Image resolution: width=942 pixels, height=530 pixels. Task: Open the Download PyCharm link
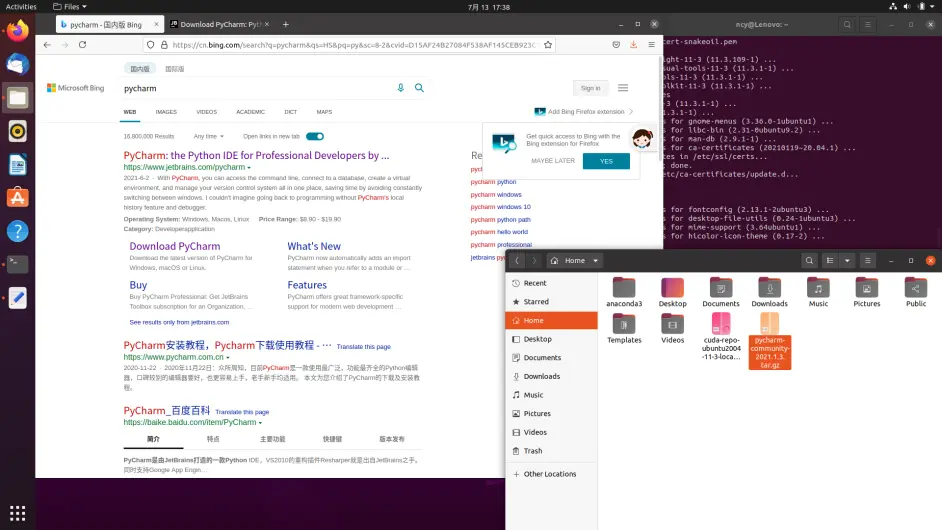tap(175, 246)
